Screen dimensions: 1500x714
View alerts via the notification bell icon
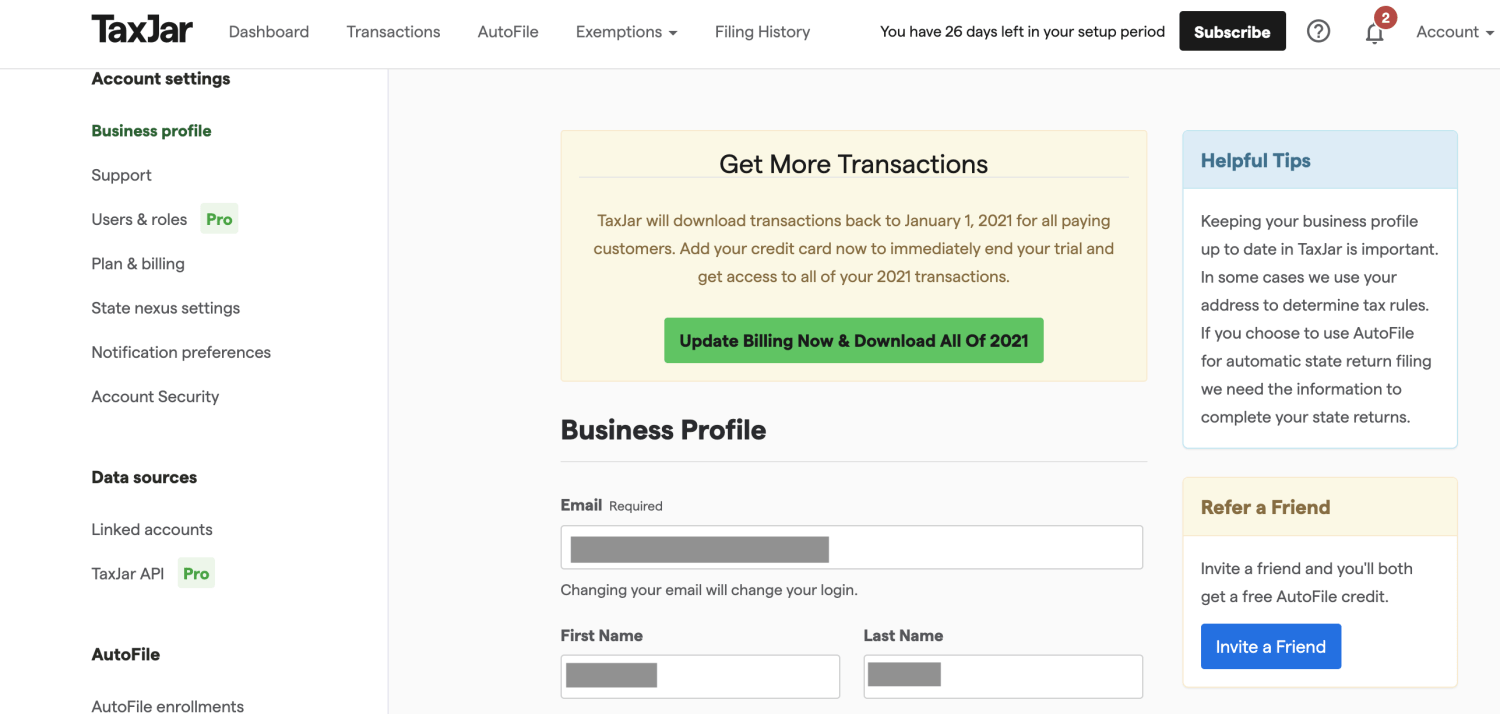point(1374,33)
